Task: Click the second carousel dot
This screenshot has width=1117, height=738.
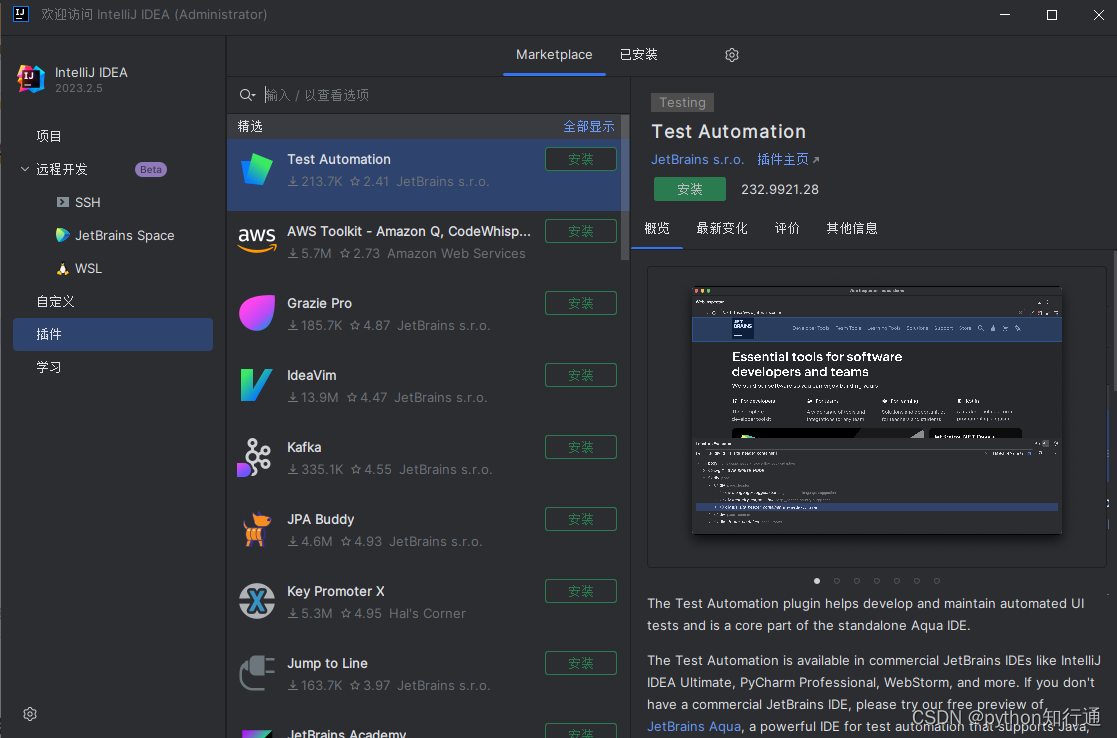Action: [x=837, y=580]
